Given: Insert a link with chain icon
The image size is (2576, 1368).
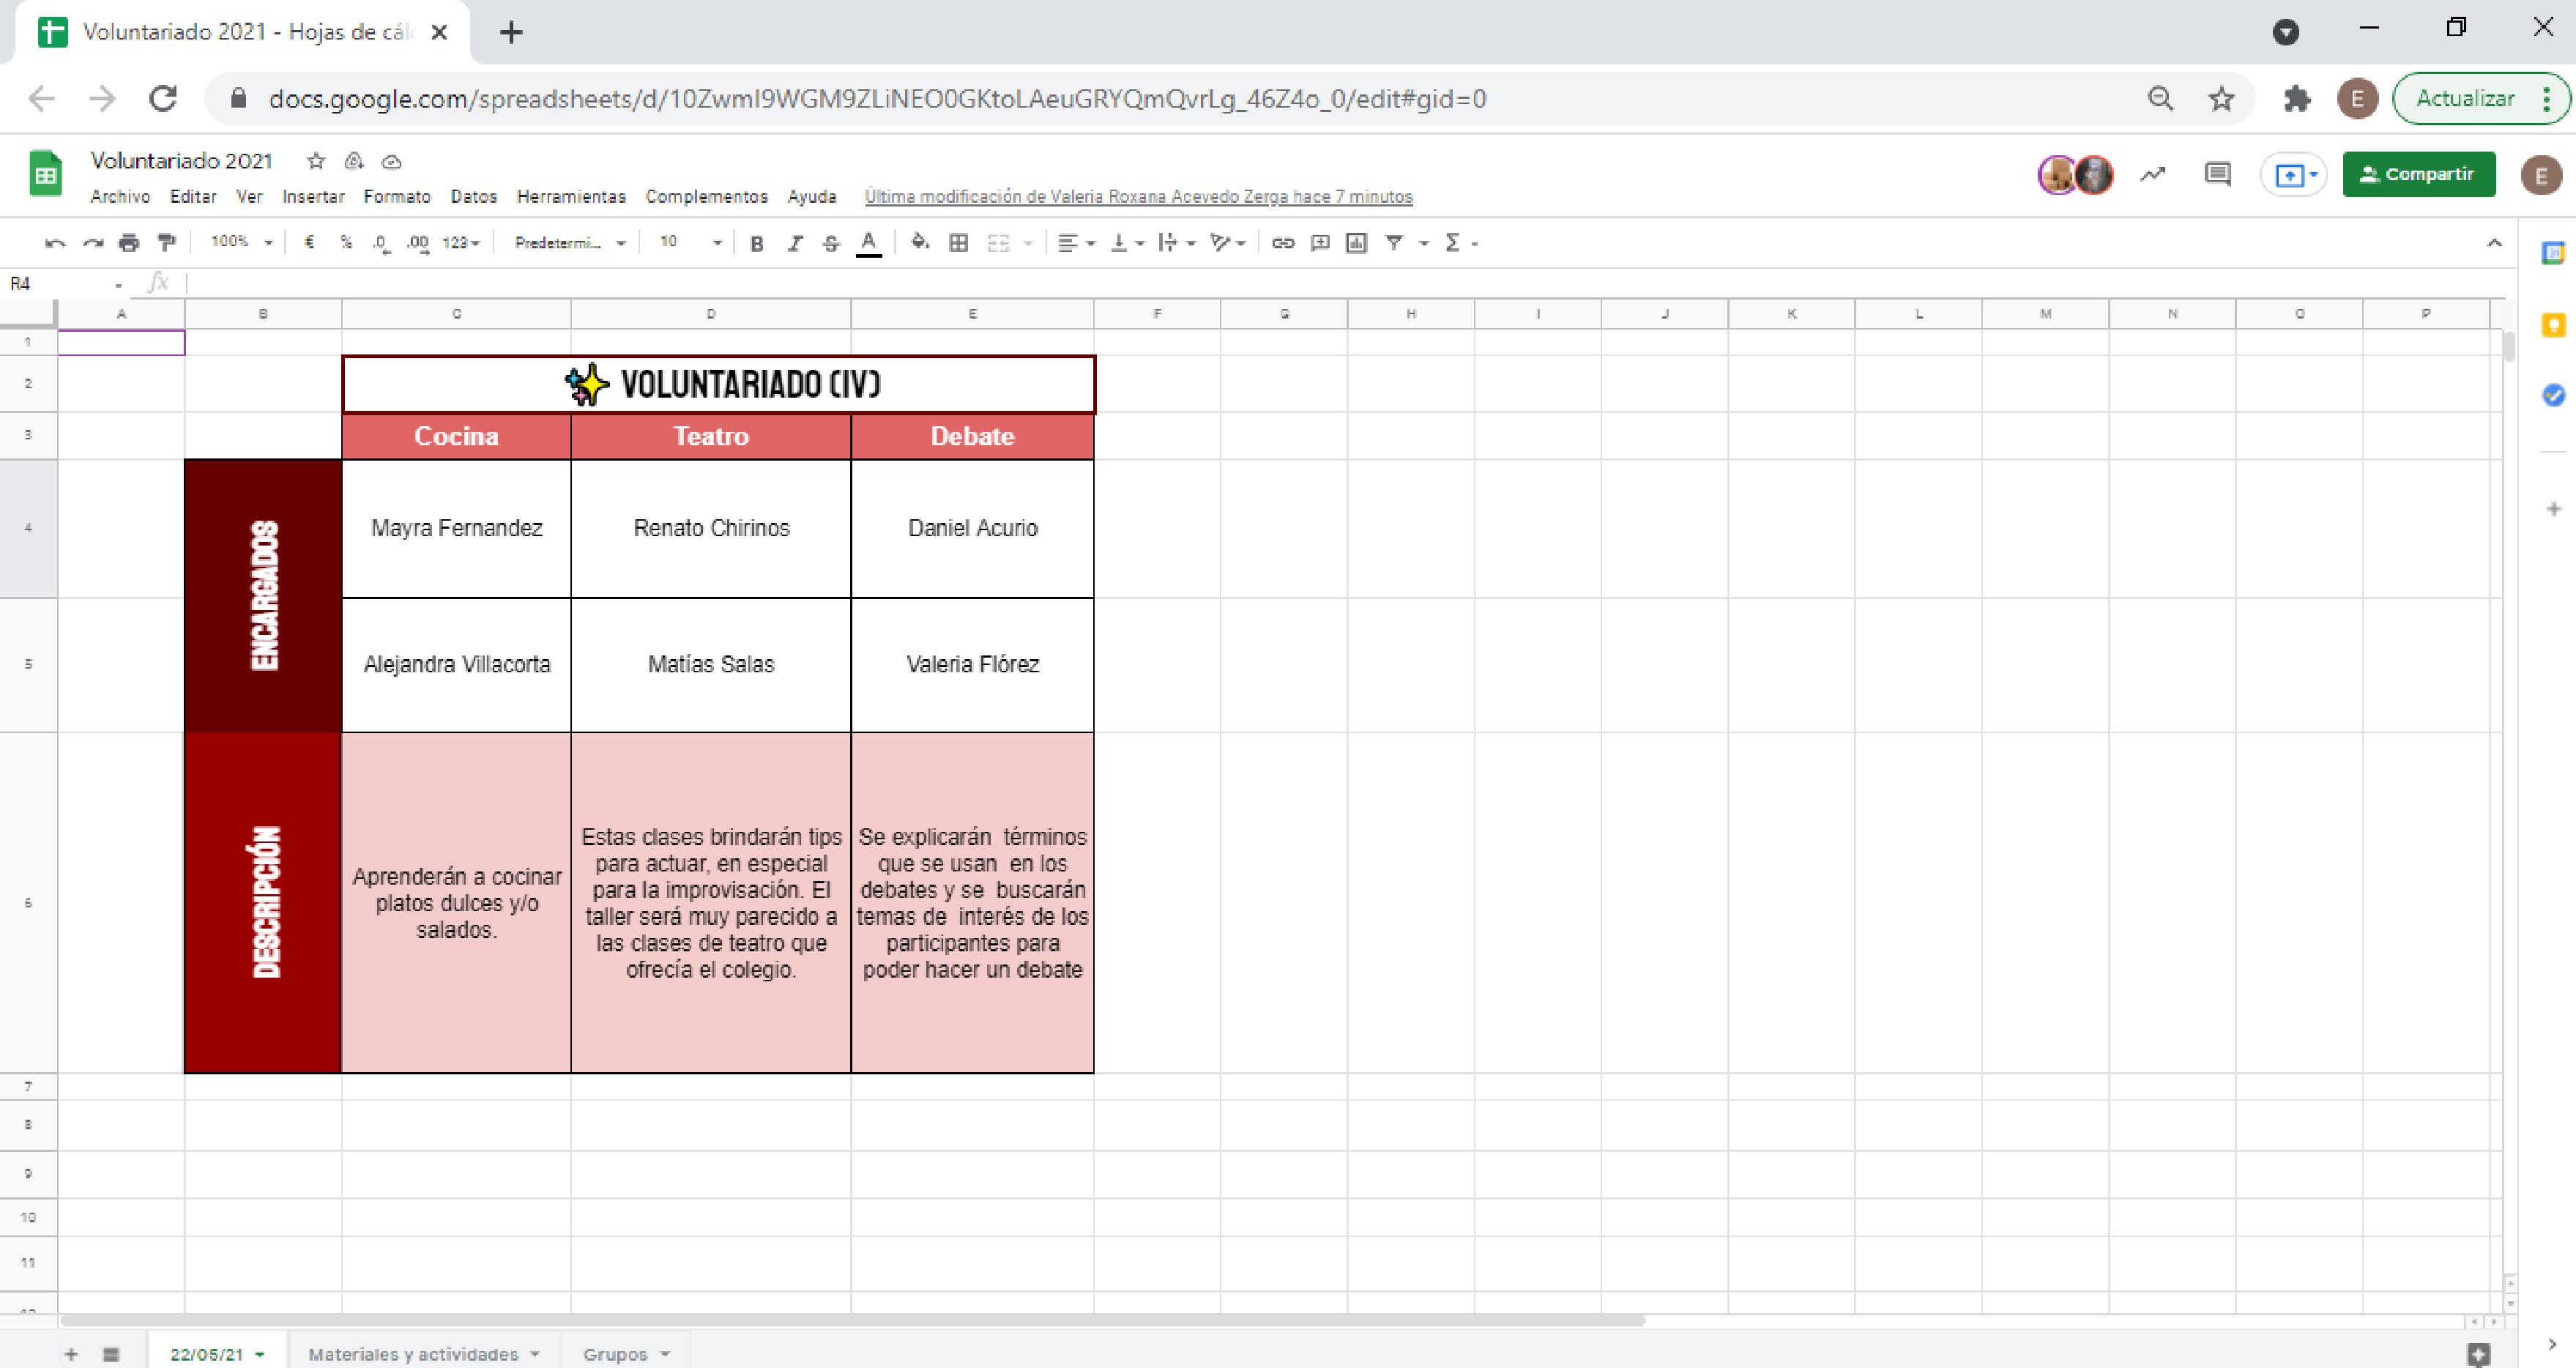Looking at the screenshot, I should click(x=1283, y=242).
